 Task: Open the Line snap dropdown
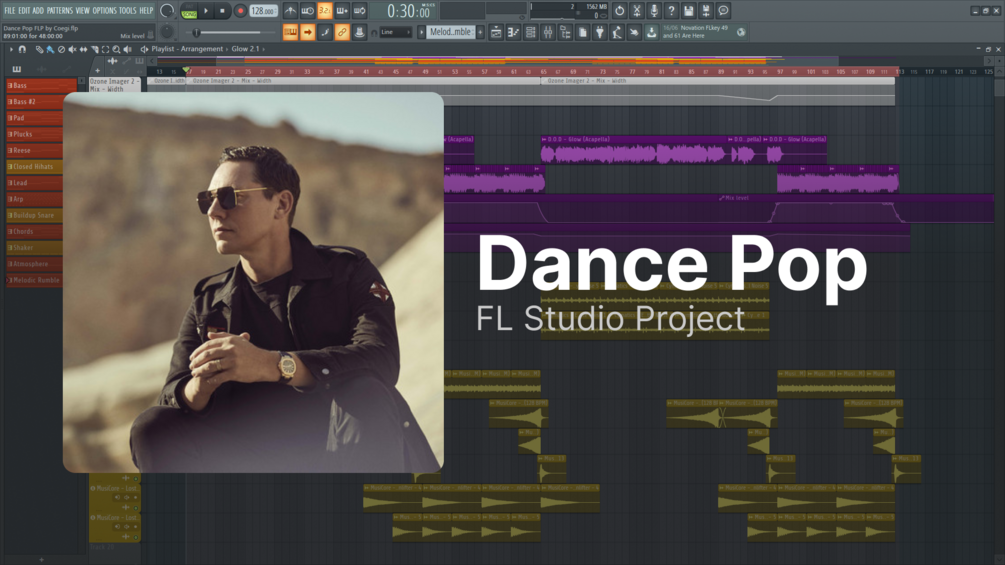point(395,32)
